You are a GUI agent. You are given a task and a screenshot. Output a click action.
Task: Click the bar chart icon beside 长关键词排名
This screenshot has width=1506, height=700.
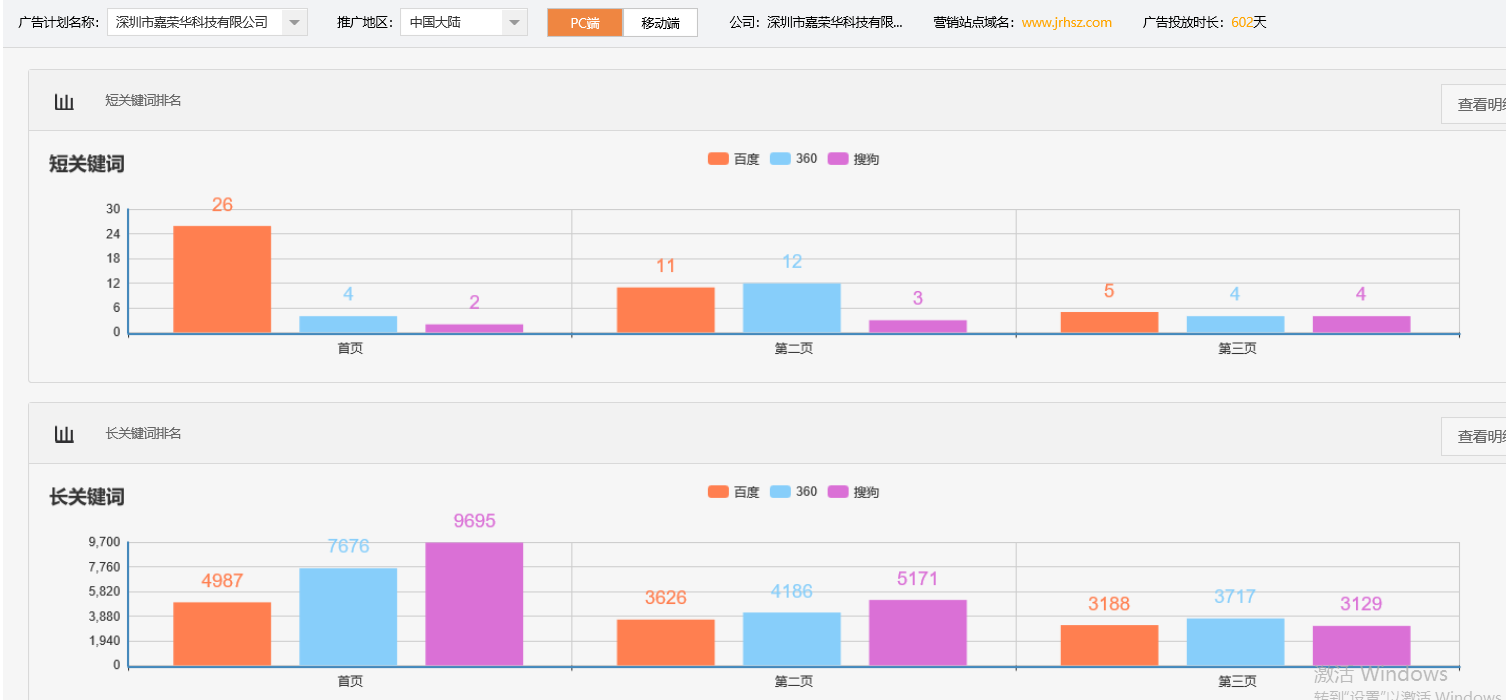coord(64,434)
